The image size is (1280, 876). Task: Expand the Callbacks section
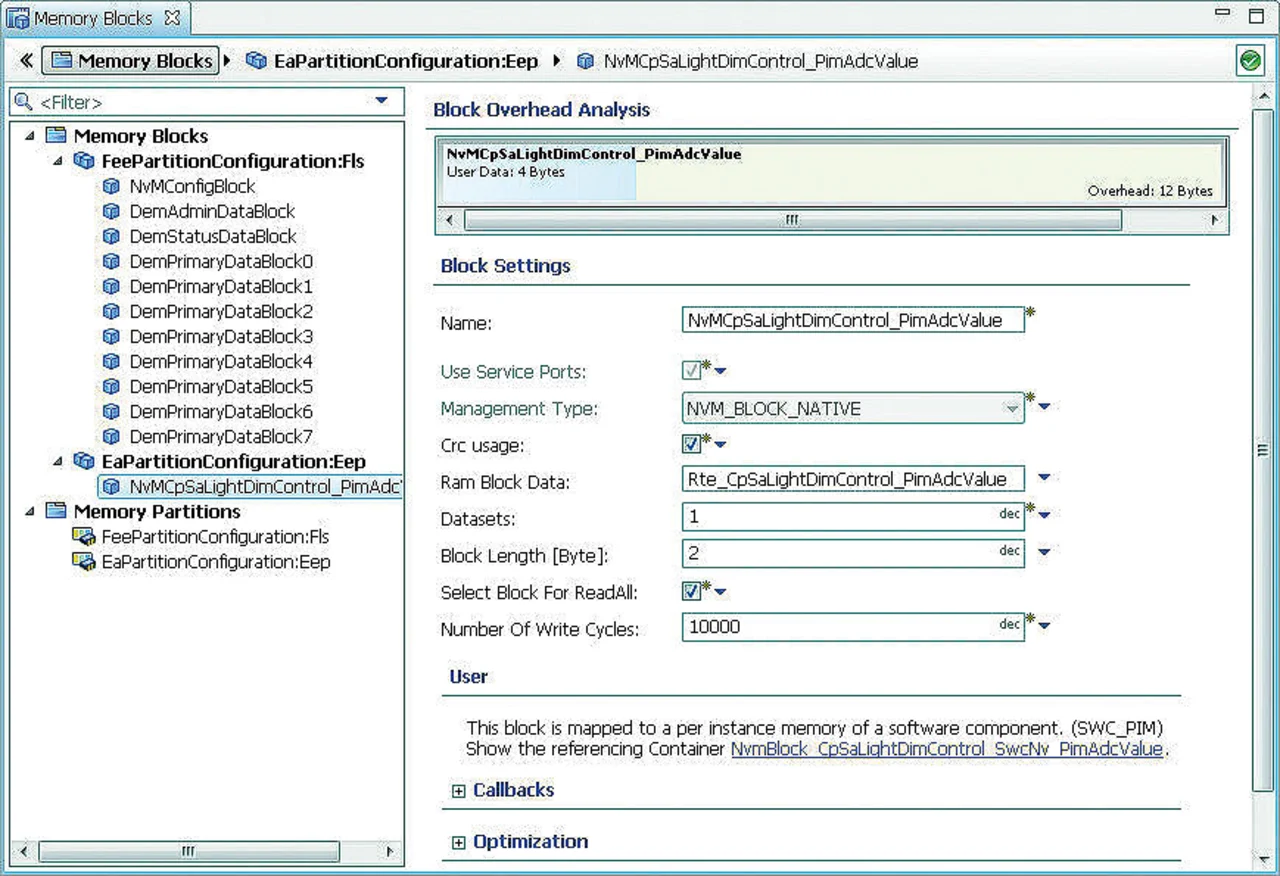click(x=458, y=791)
